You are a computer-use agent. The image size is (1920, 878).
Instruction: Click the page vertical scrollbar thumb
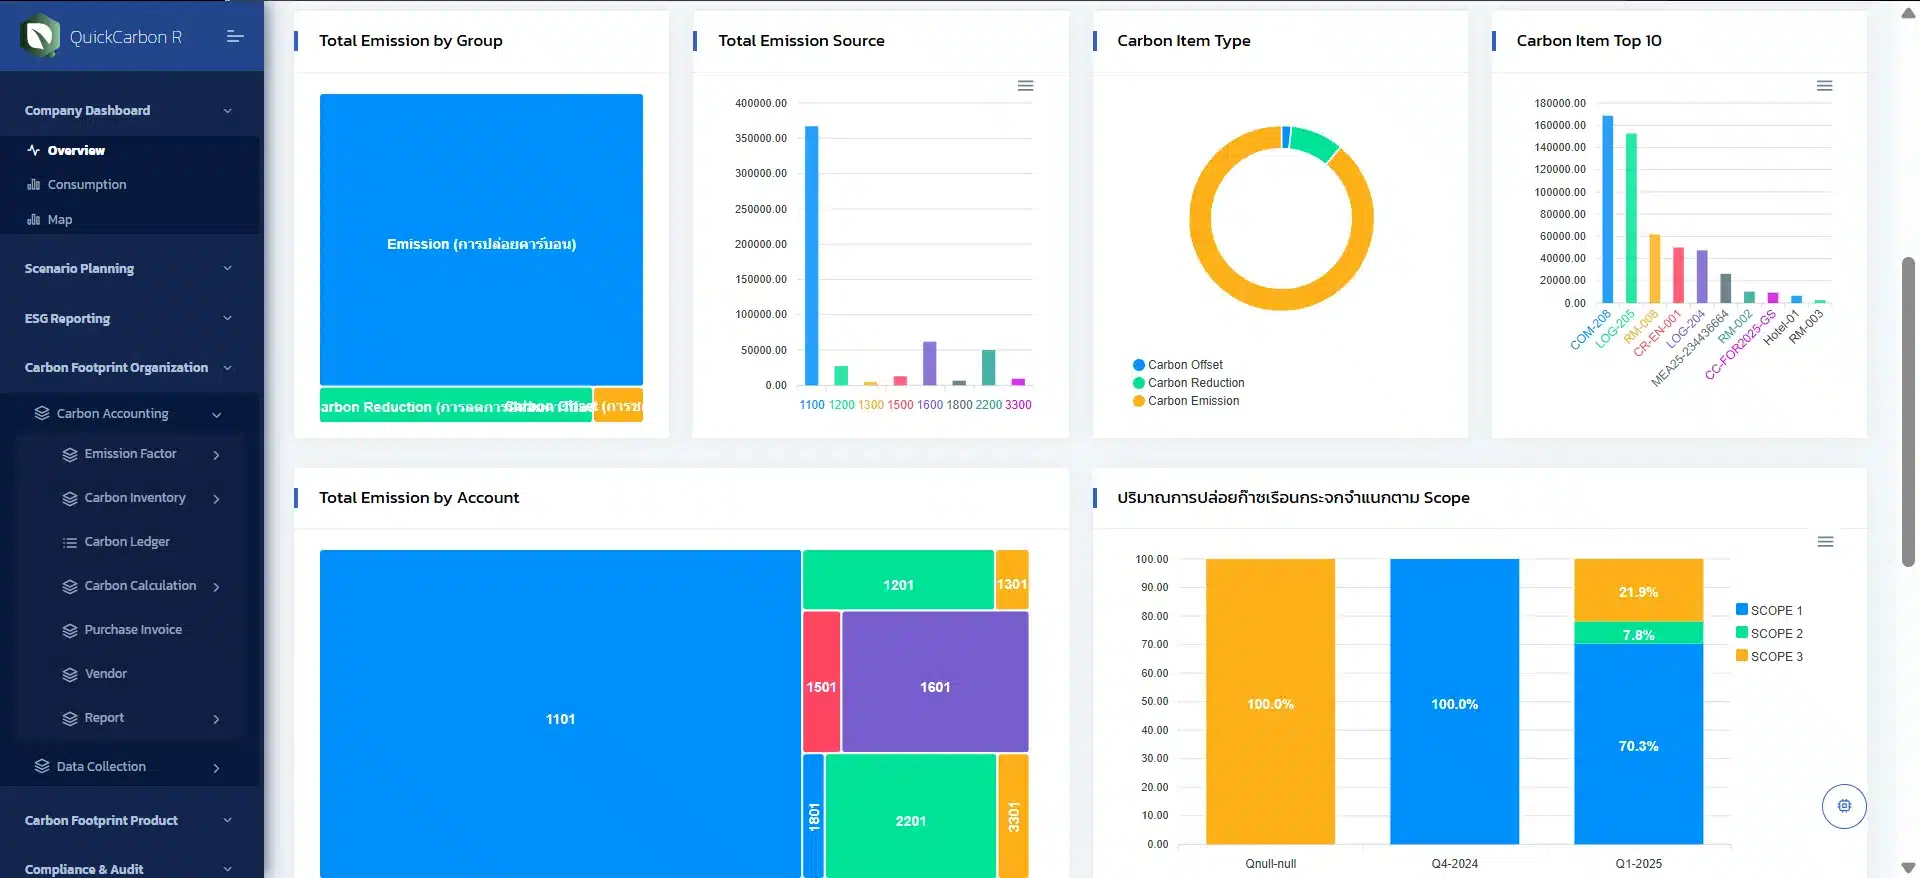point(1908,412)
